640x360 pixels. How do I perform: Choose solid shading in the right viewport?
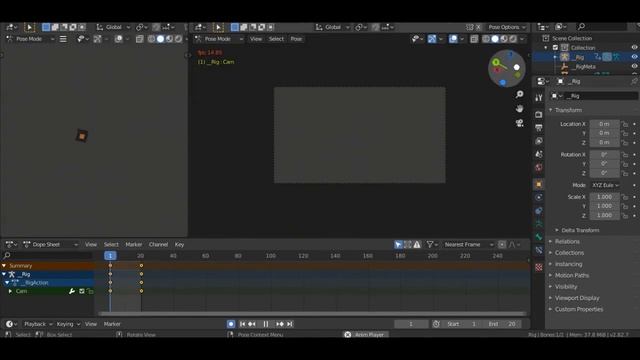click(x=495, y=39)
